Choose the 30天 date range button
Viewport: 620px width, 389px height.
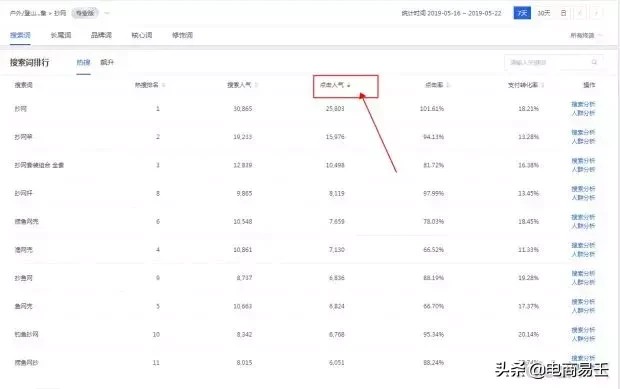(543, 13)
